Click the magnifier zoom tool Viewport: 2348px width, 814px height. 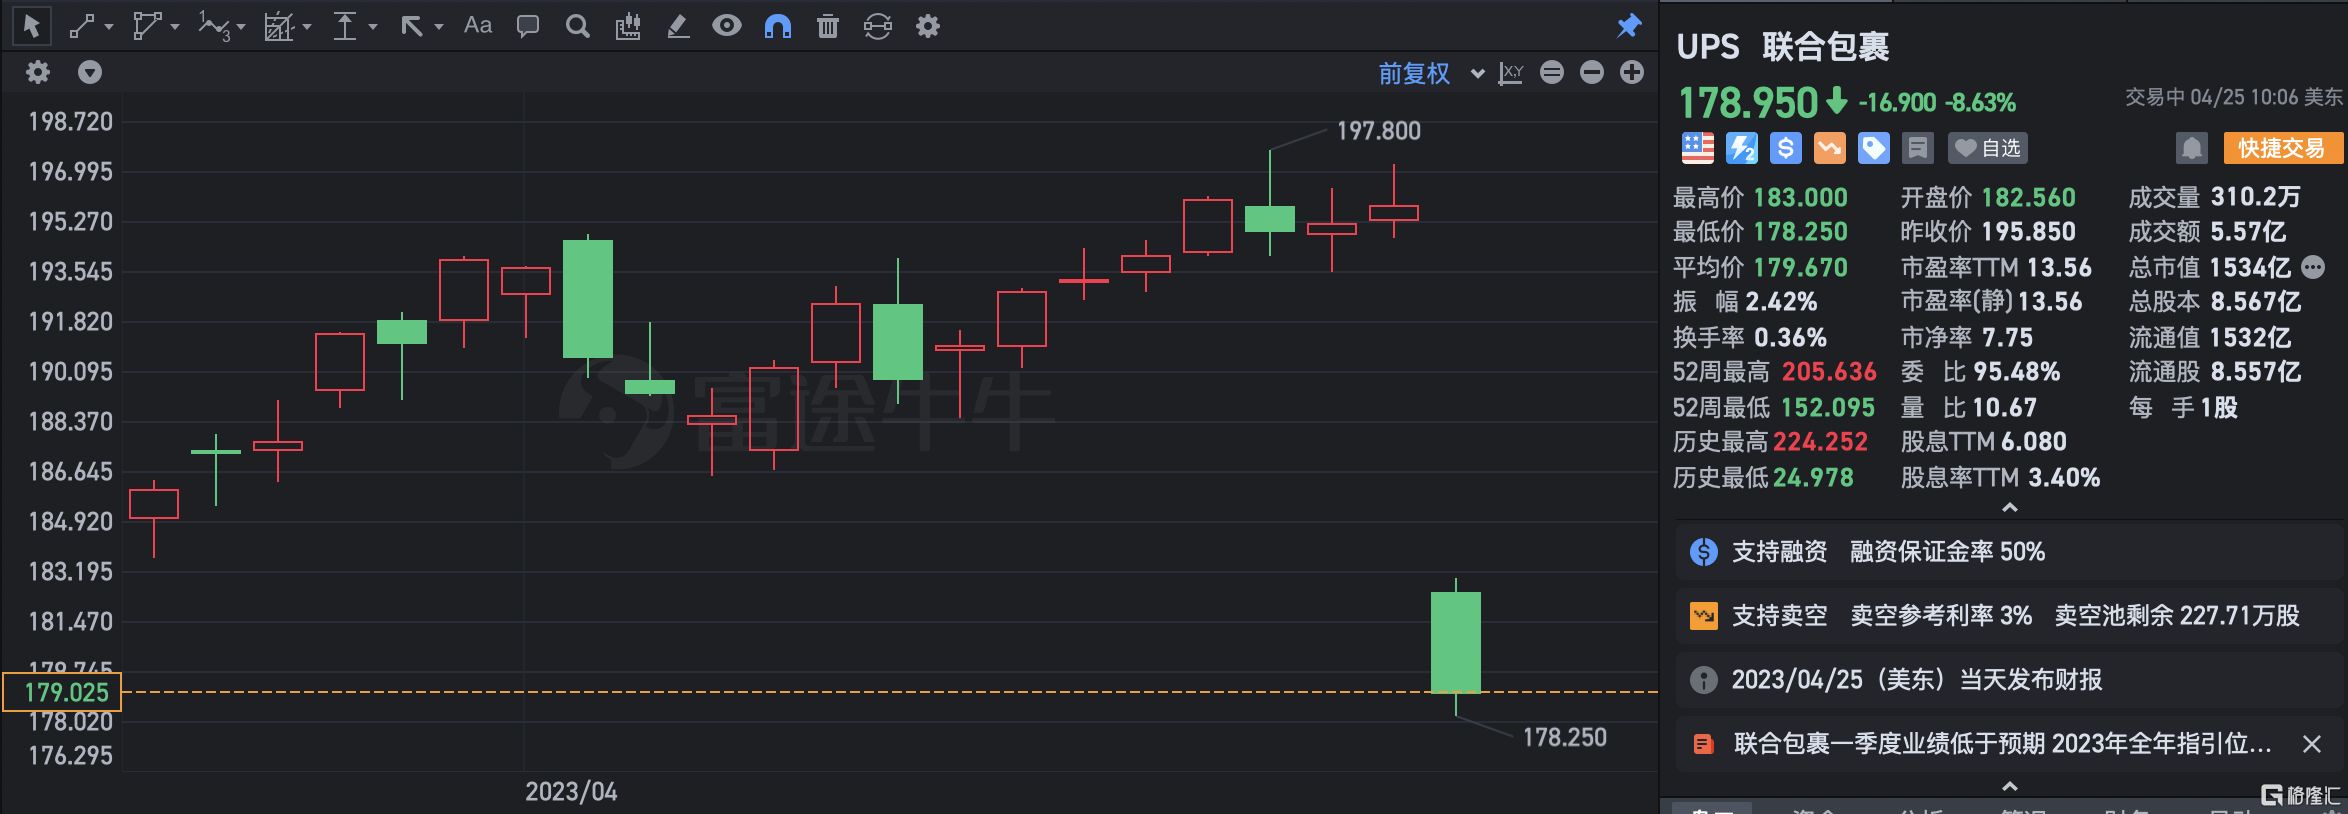point(578,26)
